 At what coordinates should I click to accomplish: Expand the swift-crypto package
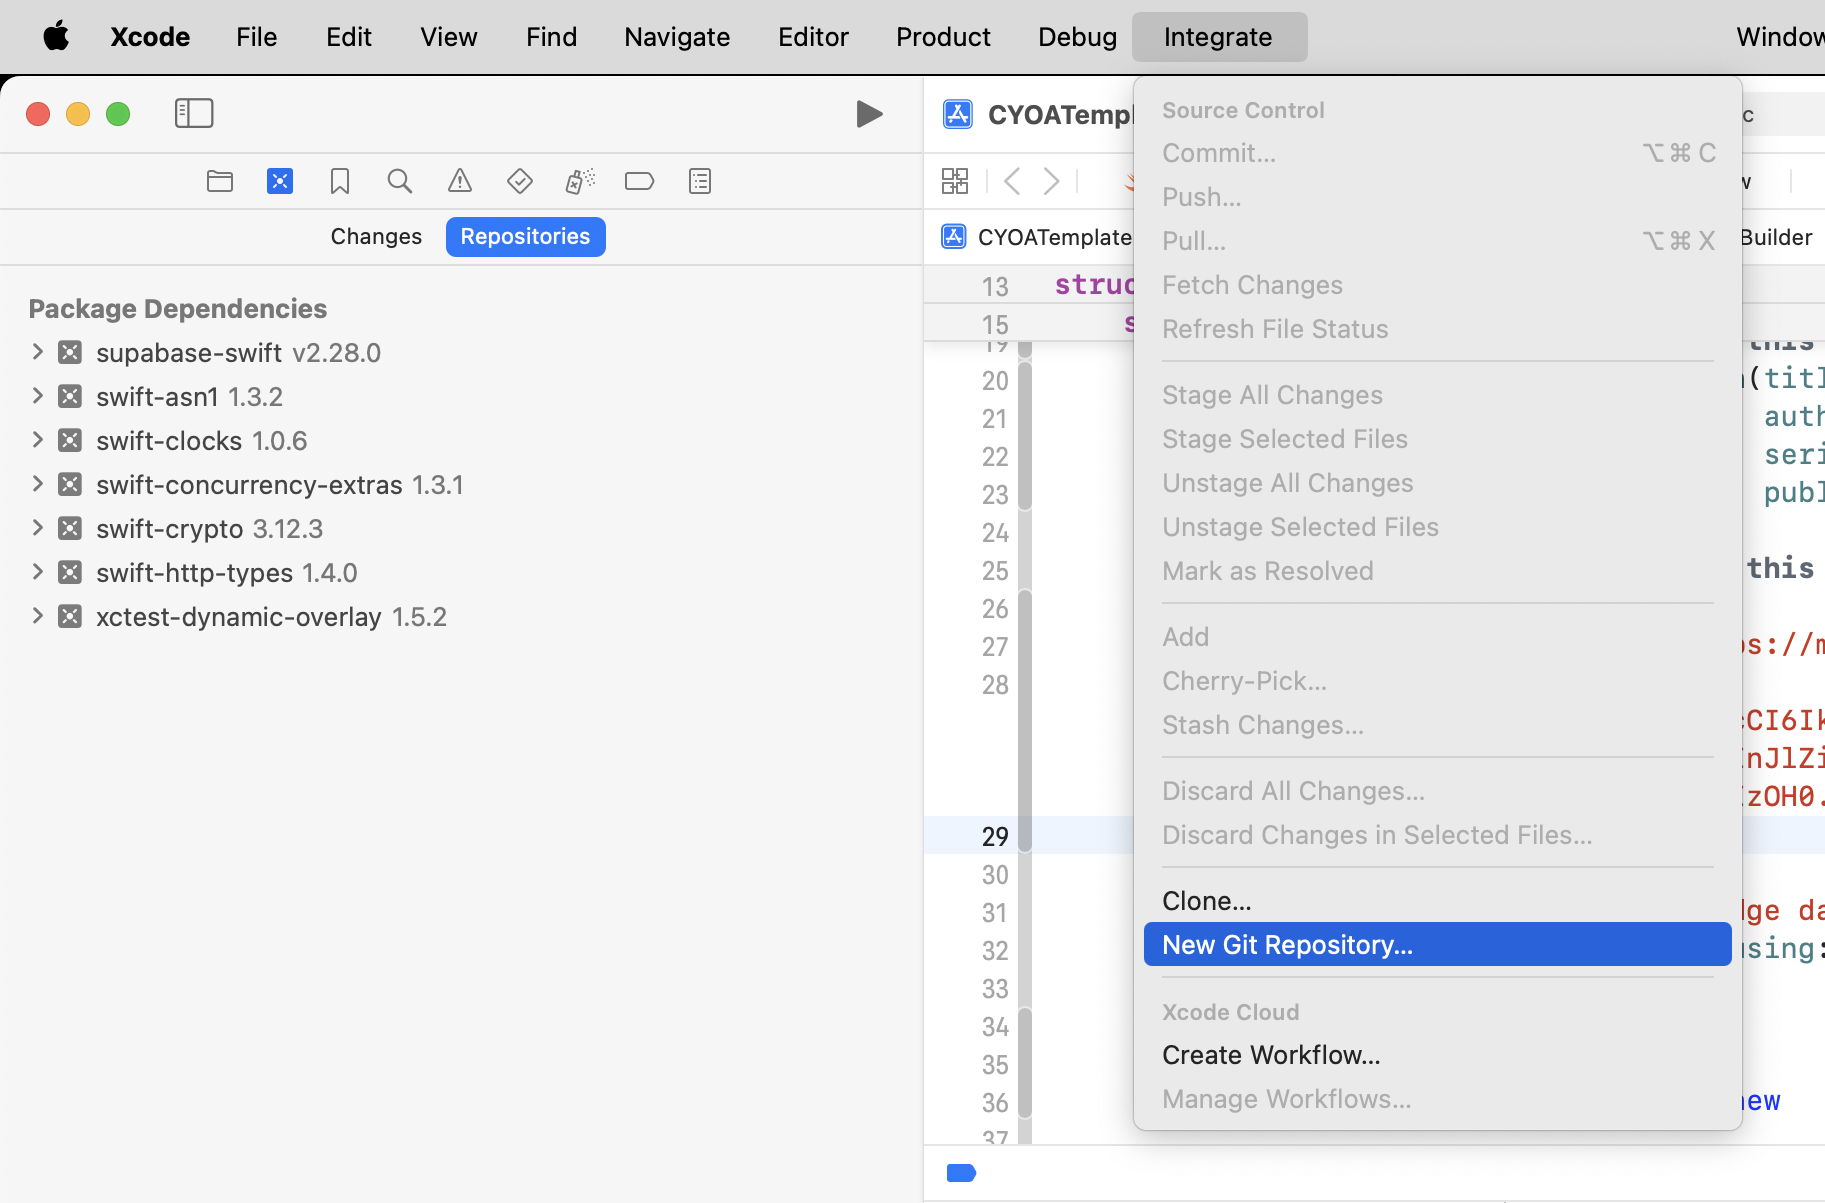click(38, 528)
